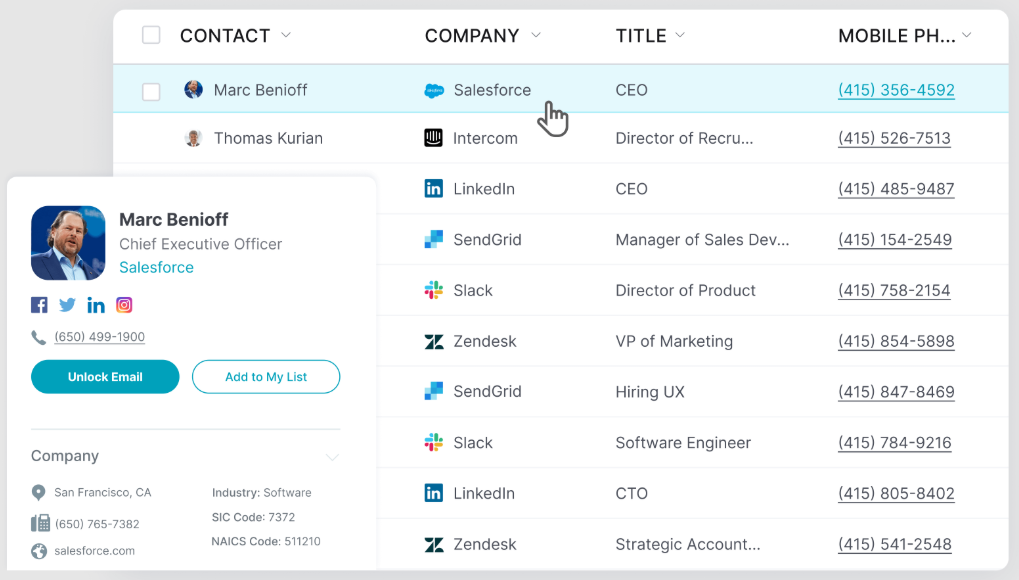Viewport: 1019px width, 580px height.
Task: Click mobile number (415) 485-9487
Action: click(x=896, y=189)
